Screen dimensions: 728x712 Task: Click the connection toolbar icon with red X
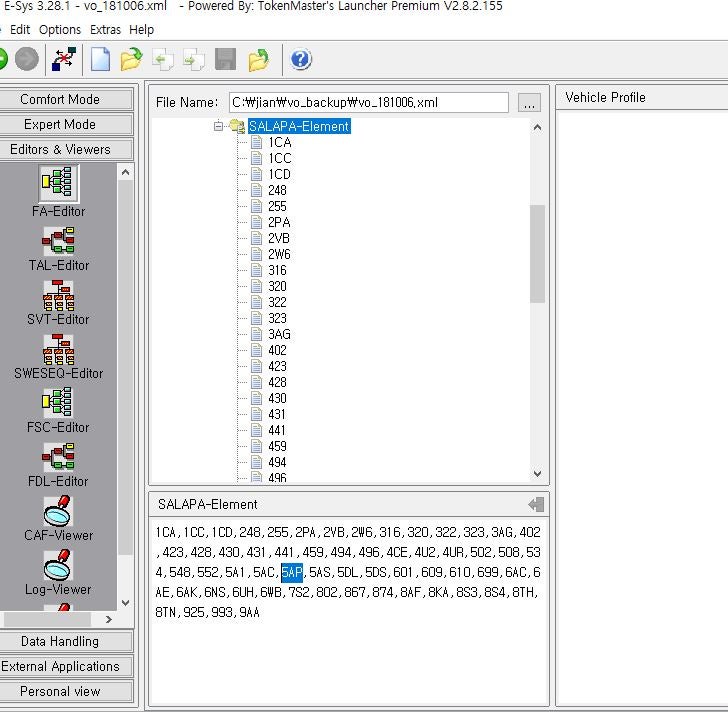pyautogui.click(x=64, y=60)
